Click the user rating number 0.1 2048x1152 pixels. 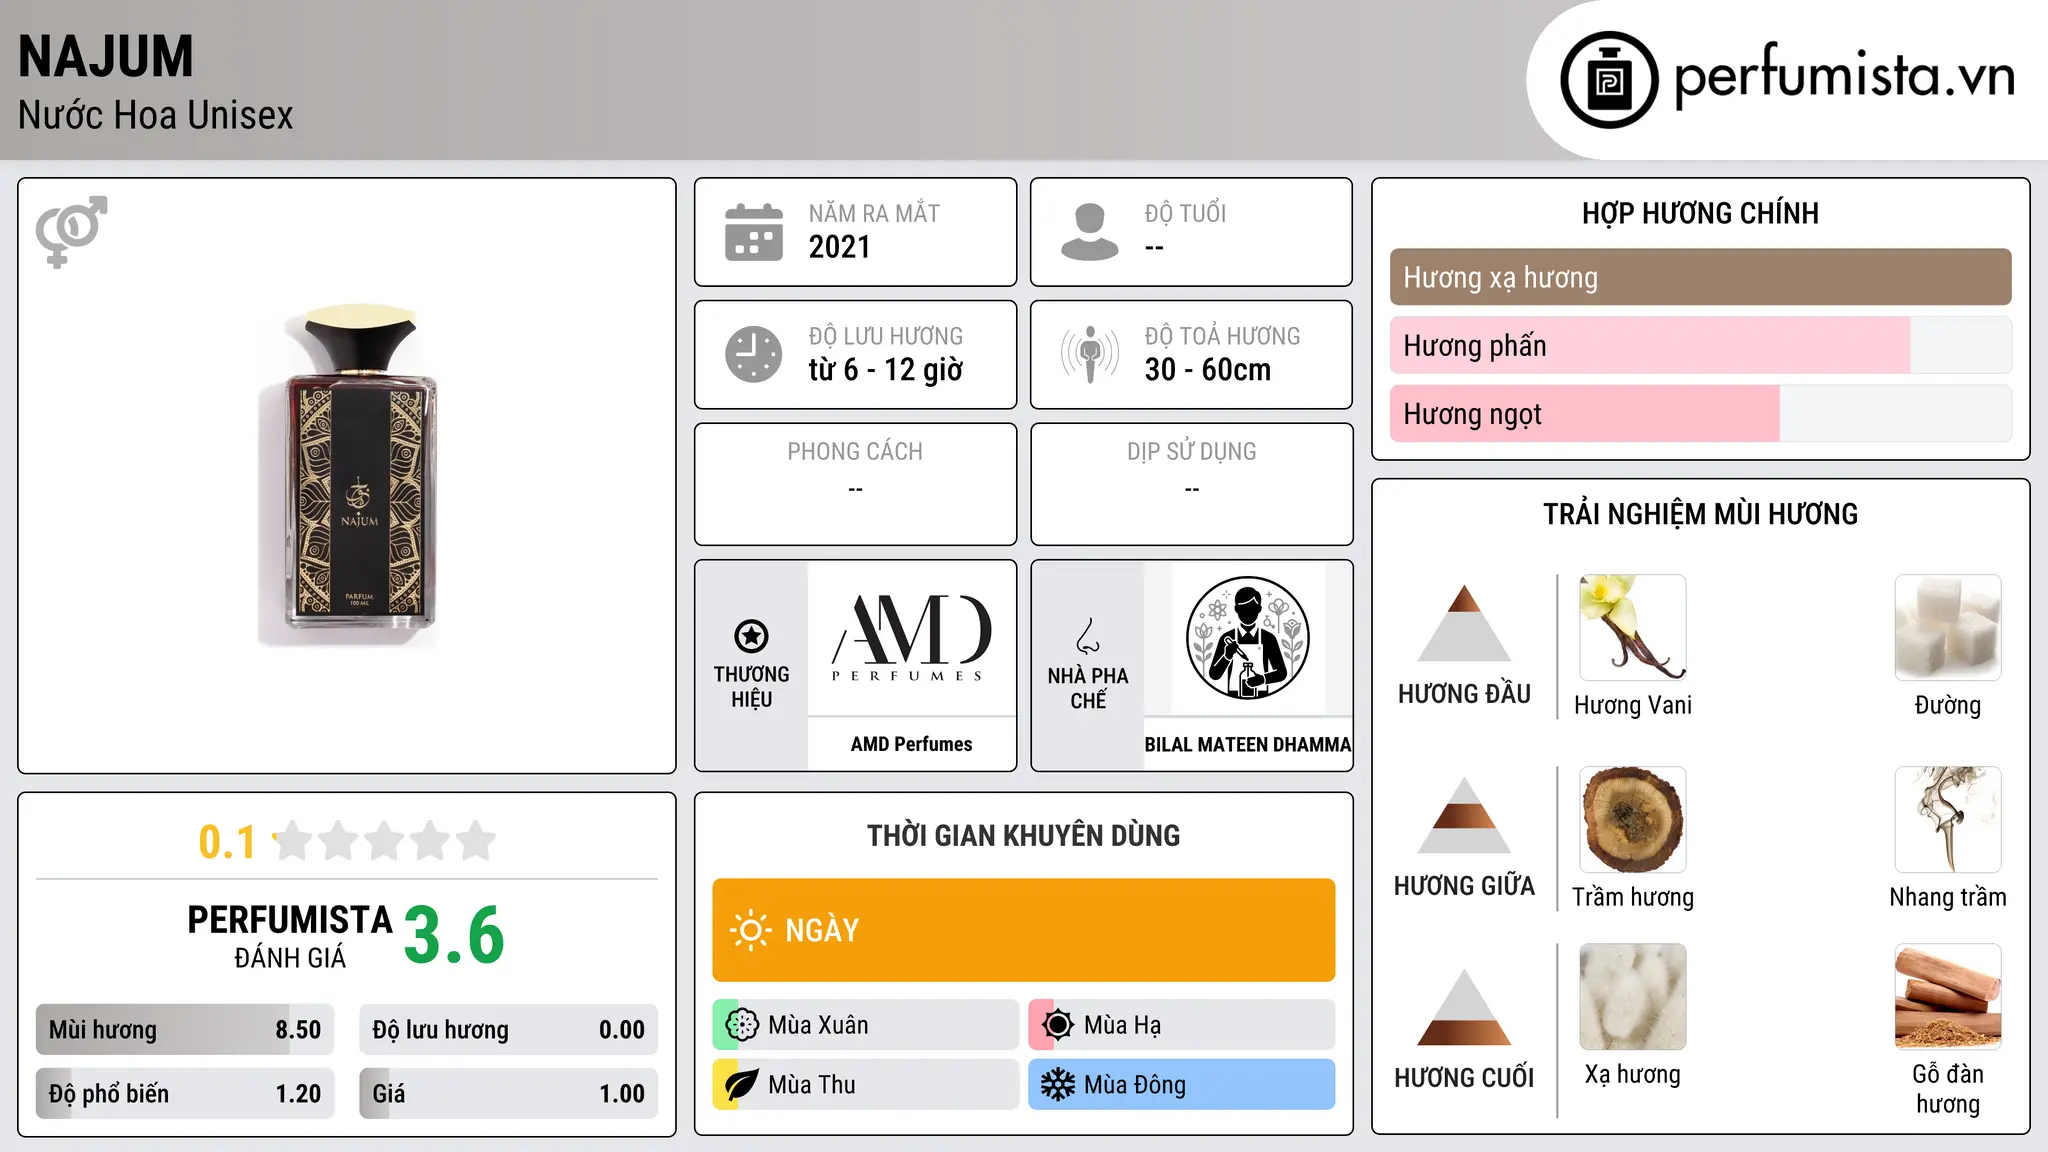227,842
